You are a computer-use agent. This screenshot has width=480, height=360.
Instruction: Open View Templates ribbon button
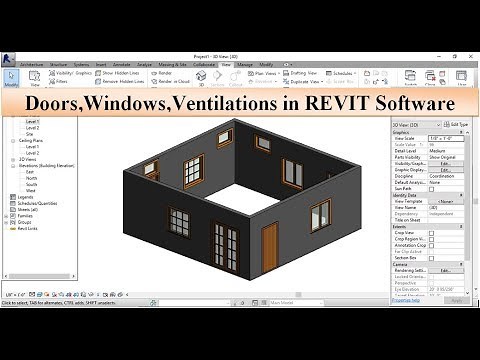click(35, 79)
